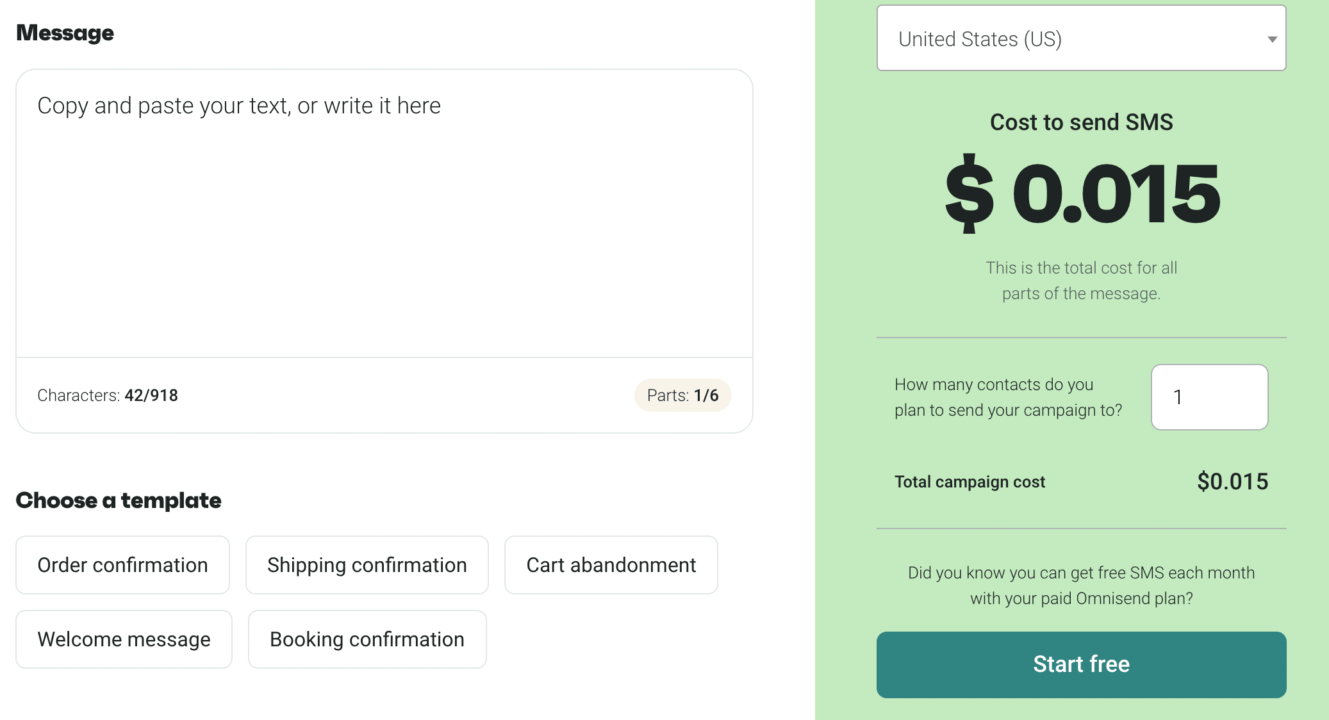The width and height of the screenshot is (1329, 720).
Task: Choose the Shipping confirmation template
Action: coord(367,565)
